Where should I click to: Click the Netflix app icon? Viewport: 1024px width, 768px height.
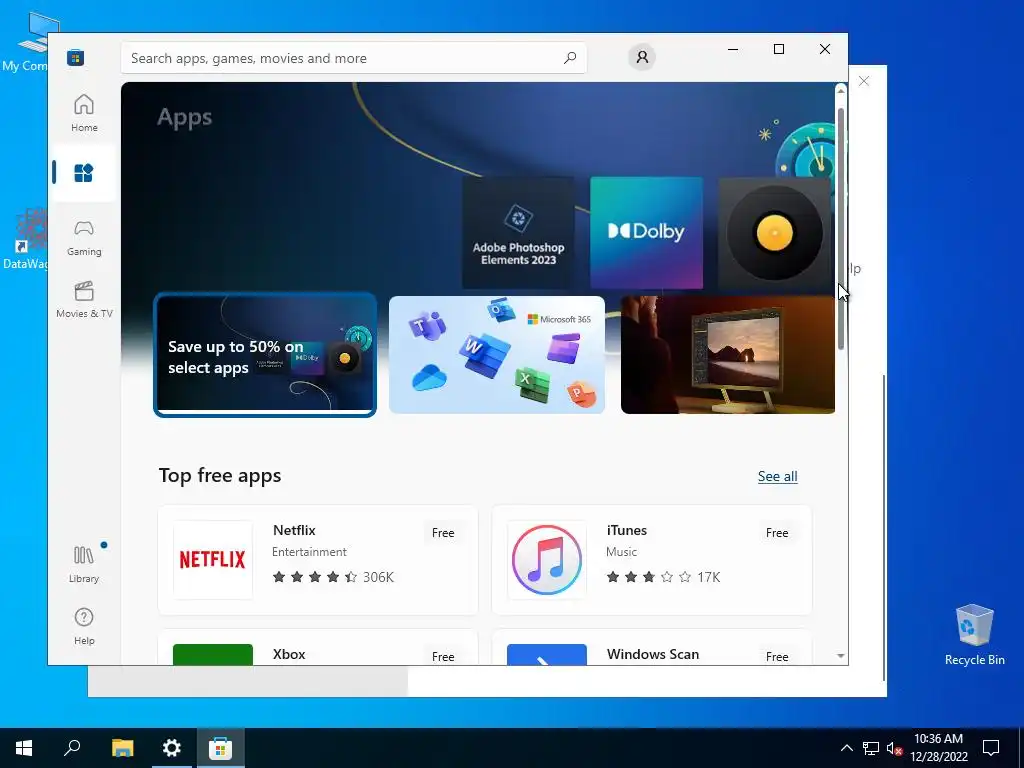213,560
